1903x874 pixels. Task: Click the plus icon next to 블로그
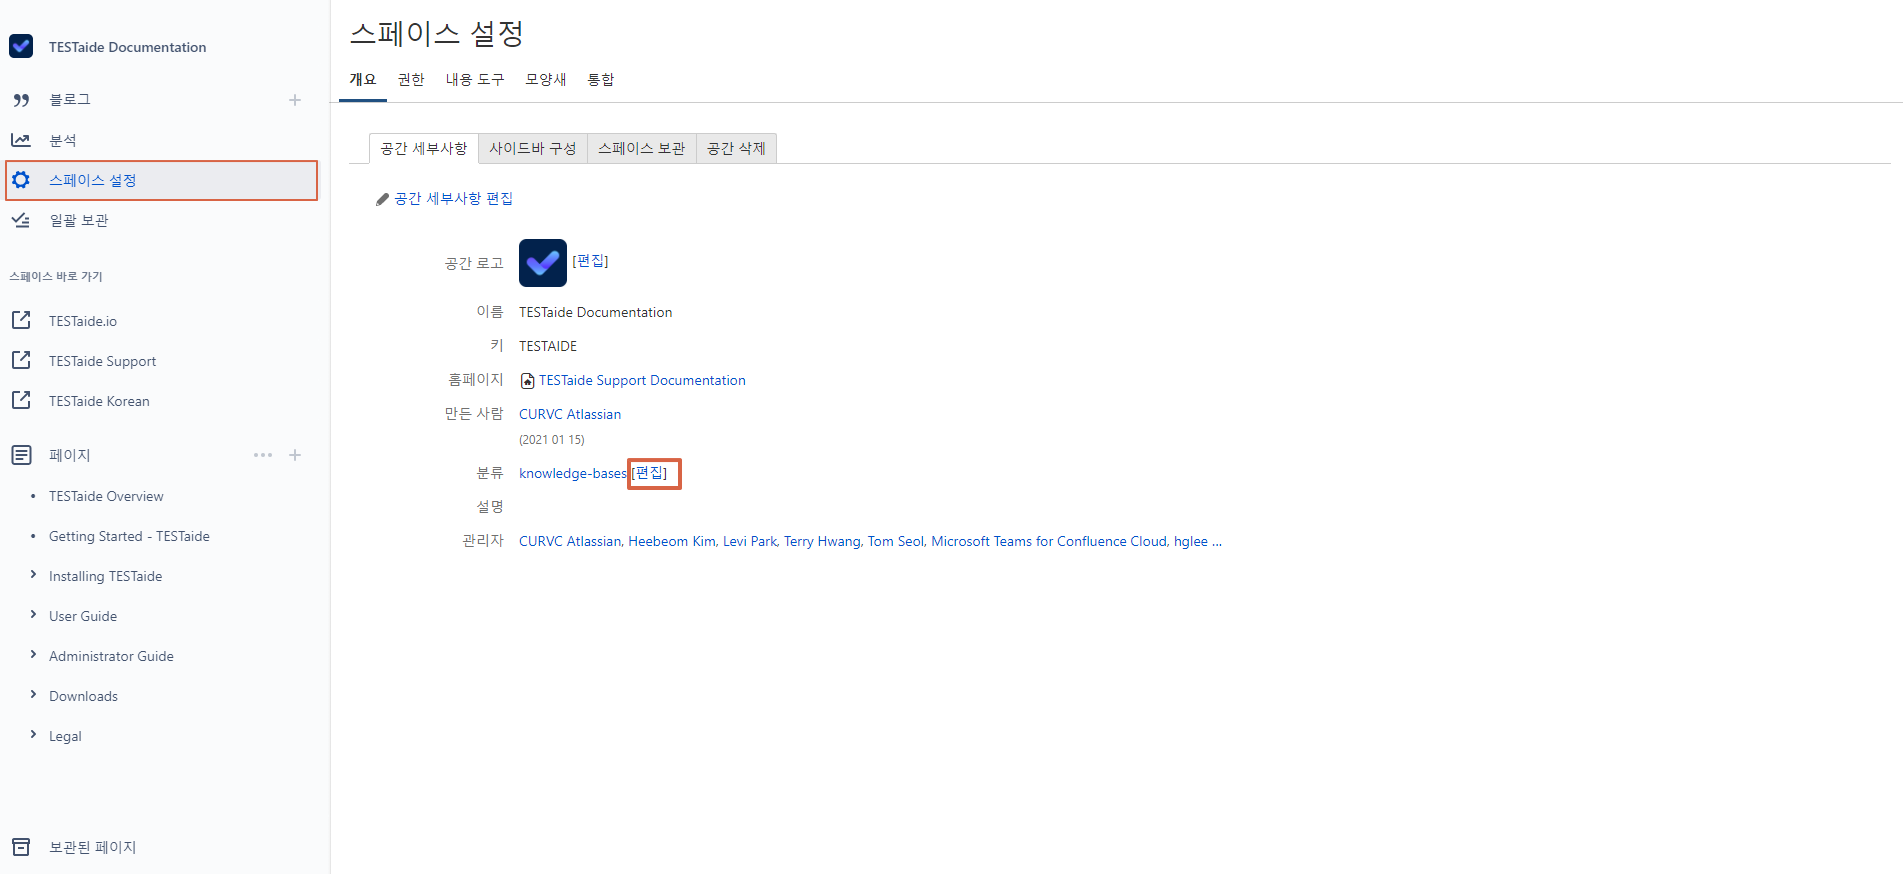pyautogui.click(x=295, y=100)
